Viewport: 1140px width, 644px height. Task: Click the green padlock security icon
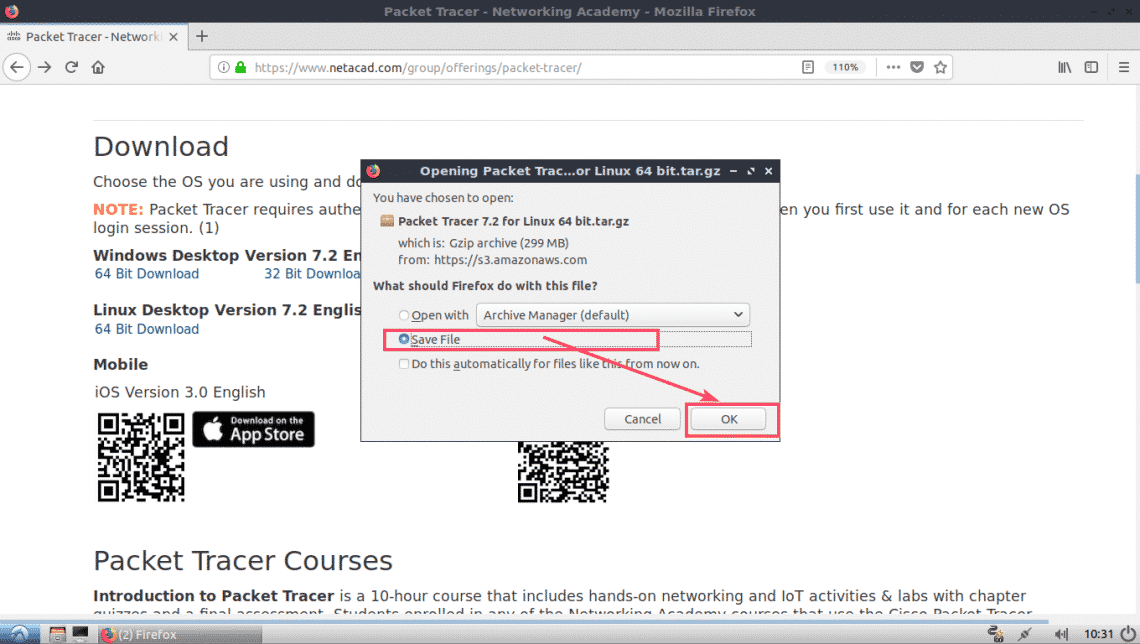click(241, 68)
